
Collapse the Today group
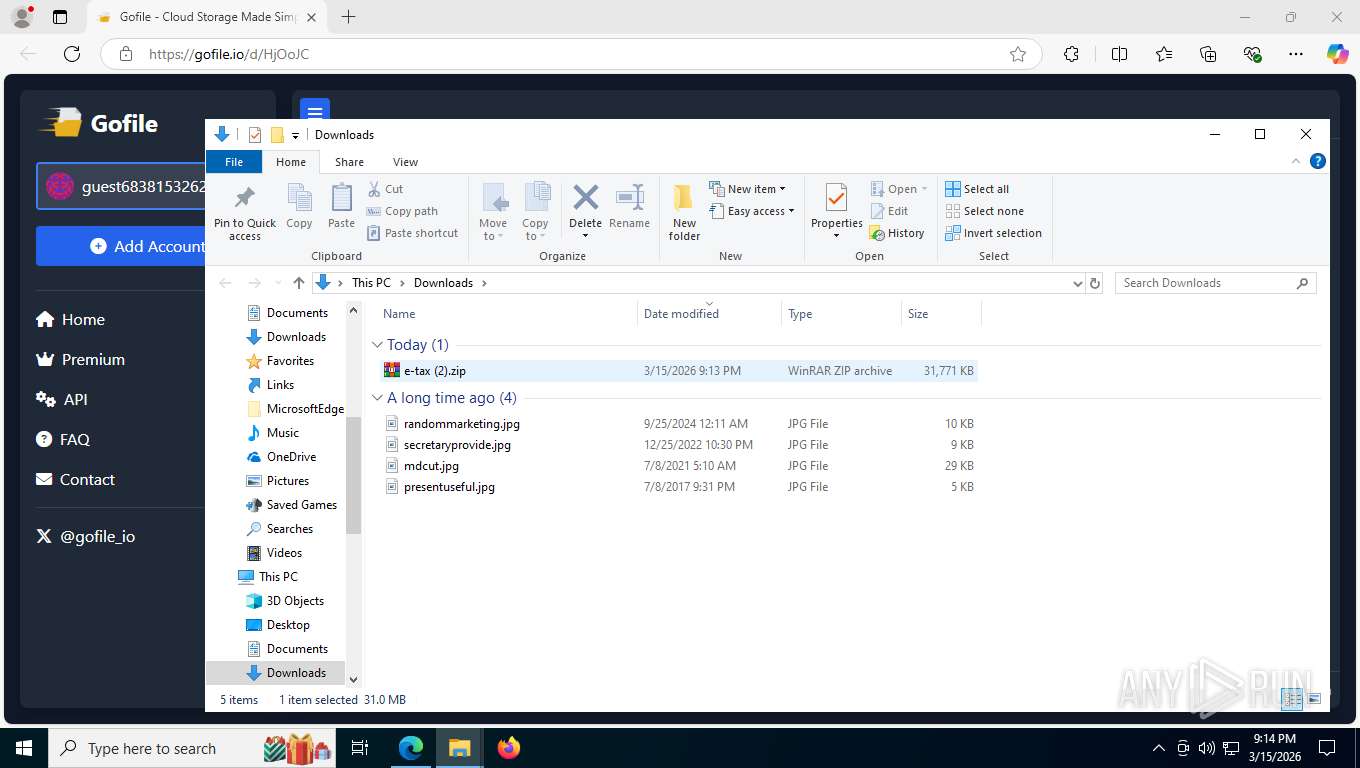377,345
